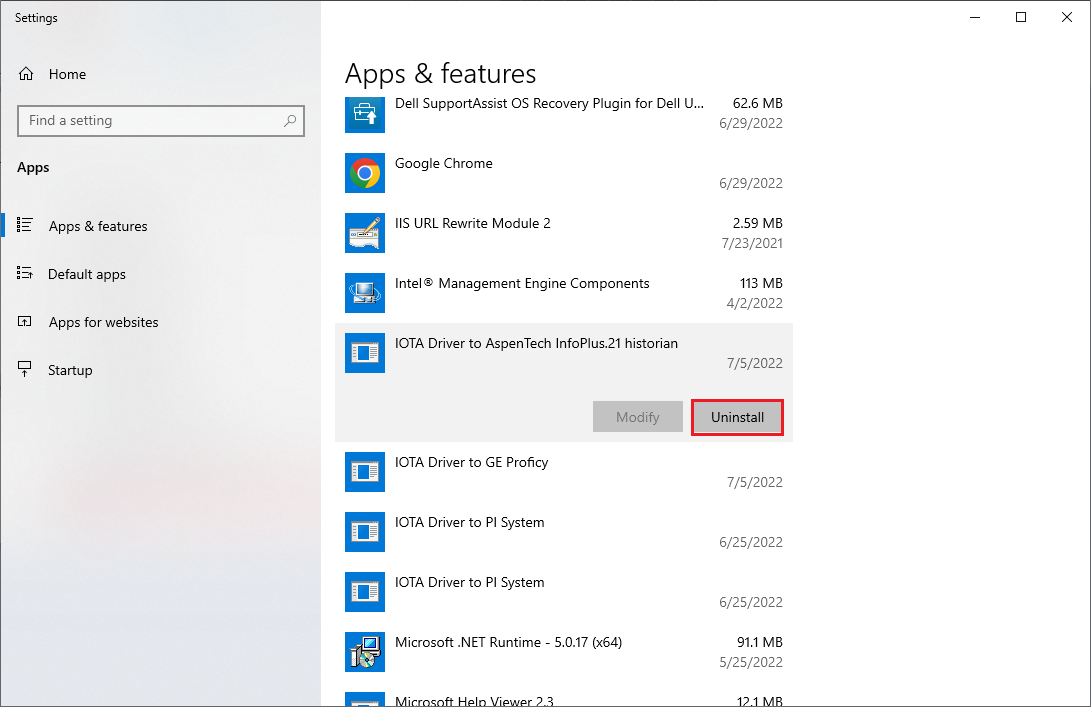Screen dimensions: 1091x707
Task: Click the 113 MB size value
Action: tap(761, 283)
